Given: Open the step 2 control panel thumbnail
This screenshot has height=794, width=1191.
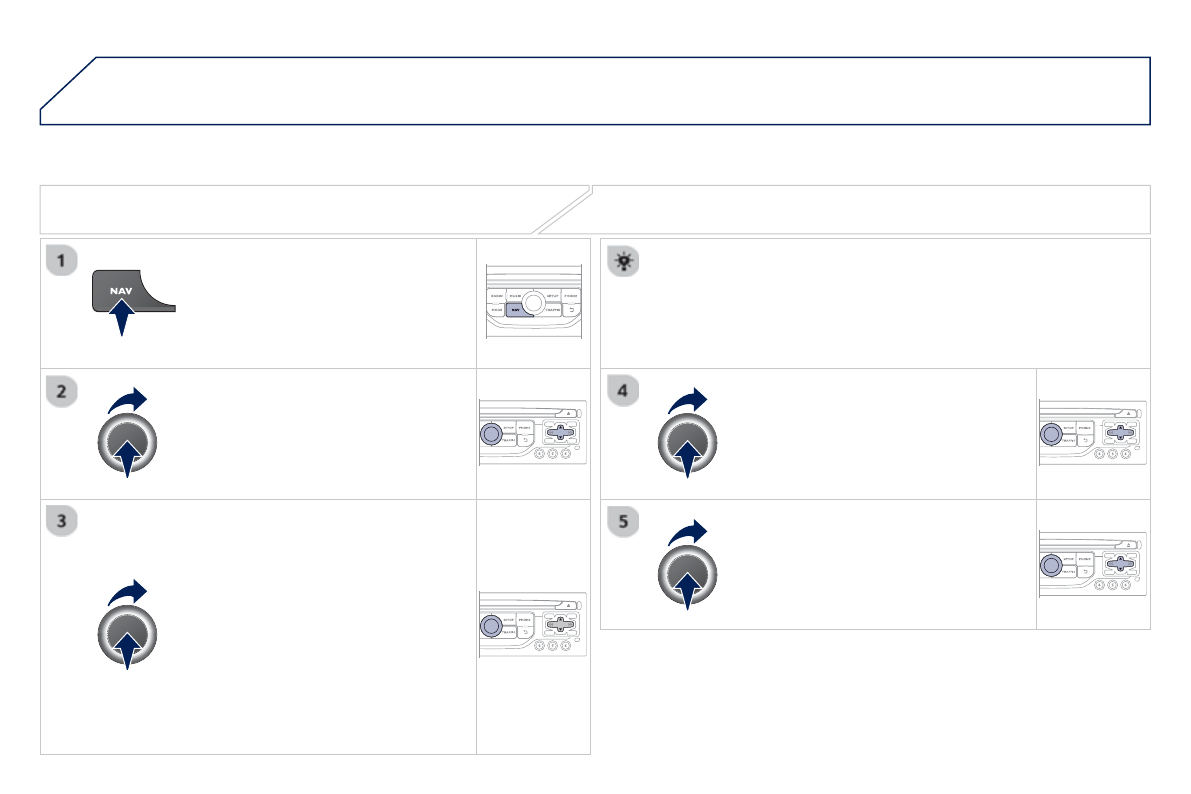Looking at the screenshot, I should click(532, 434).
